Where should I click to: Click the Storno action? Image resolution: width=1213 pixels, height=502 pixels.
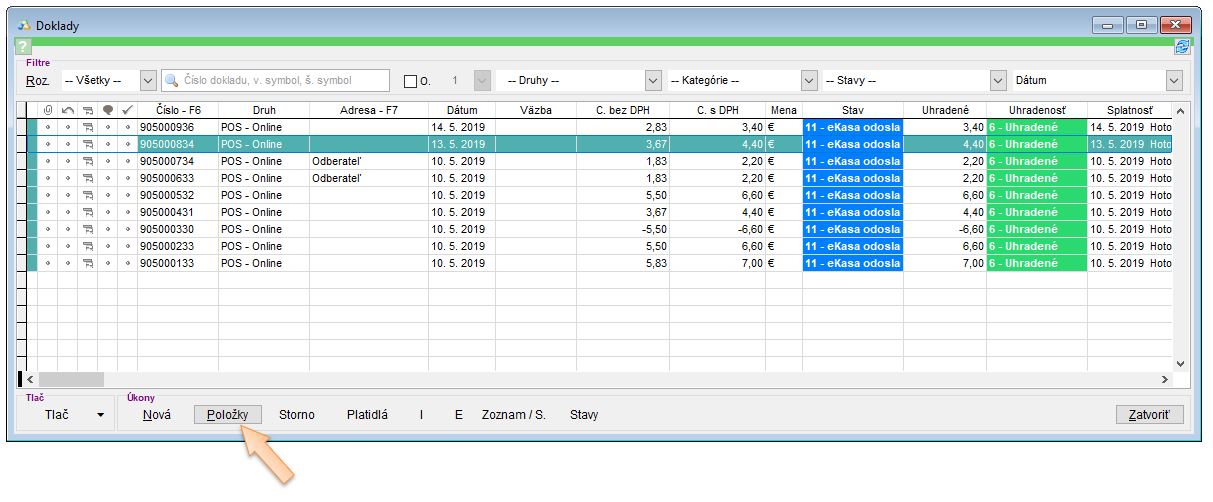tap(296, 414)
